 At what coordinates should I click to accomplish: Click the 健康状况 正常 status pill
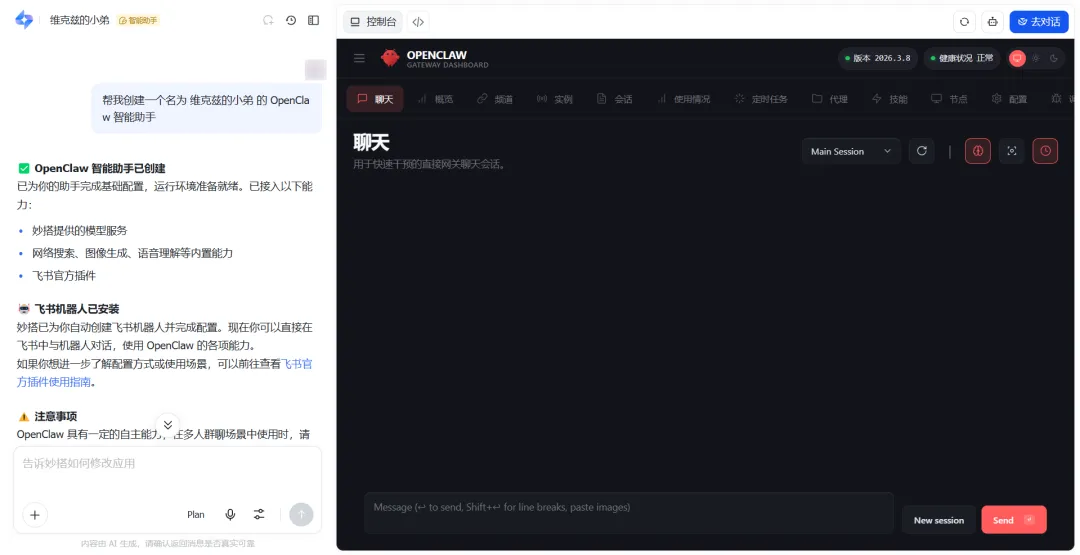pos(962,59)
